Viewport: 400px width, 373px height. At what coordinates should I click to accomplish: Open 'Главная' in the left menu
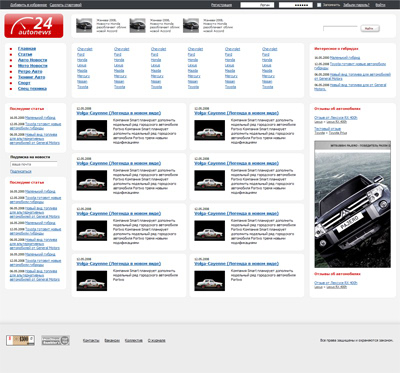[x=27, y=49]
